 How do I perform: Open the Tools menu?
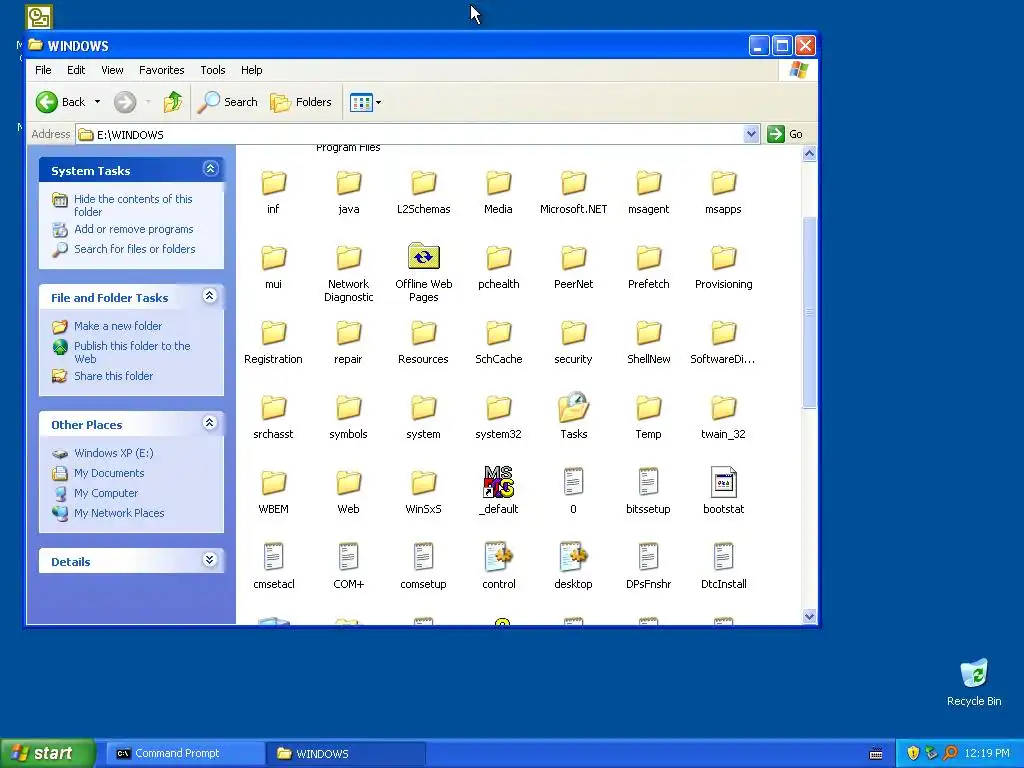(212, 70)
